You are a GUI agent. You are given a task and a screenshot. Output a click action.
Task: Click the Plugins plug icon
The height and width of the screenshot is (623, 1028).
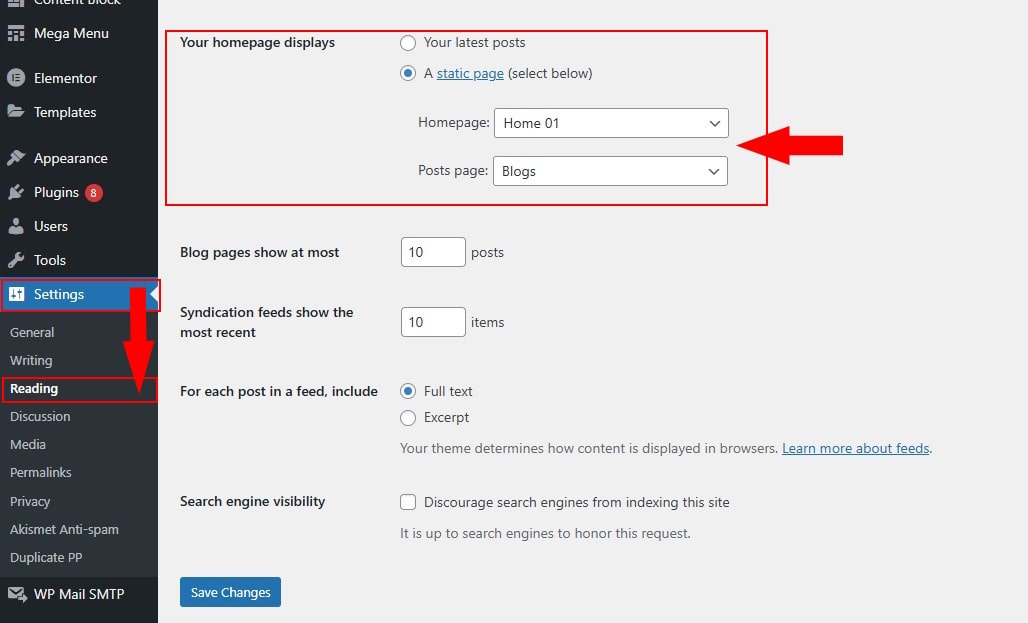point(16,192)
